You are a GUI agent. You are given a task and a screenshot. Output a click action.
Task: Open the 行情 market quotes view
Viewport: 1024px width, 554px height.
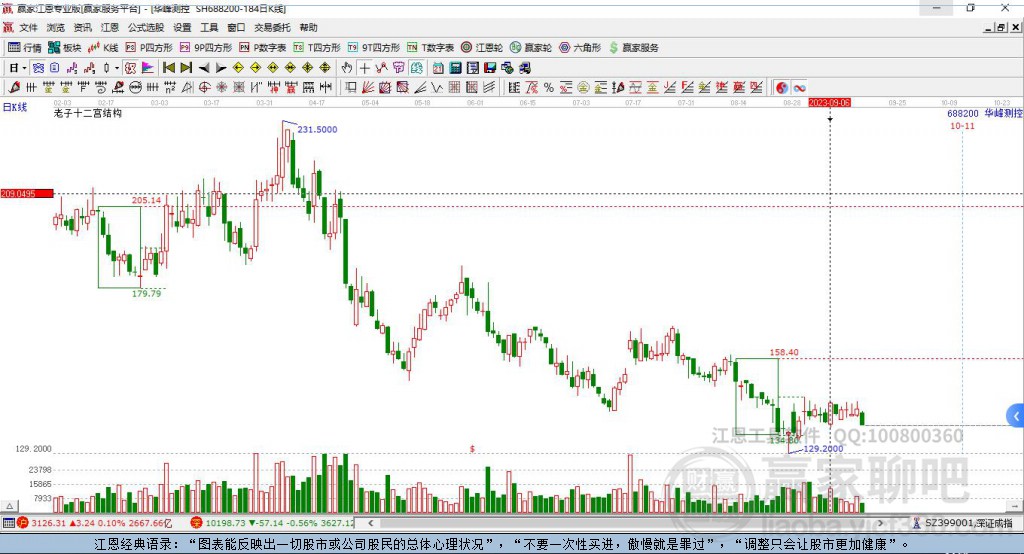[x=25, y=48]
